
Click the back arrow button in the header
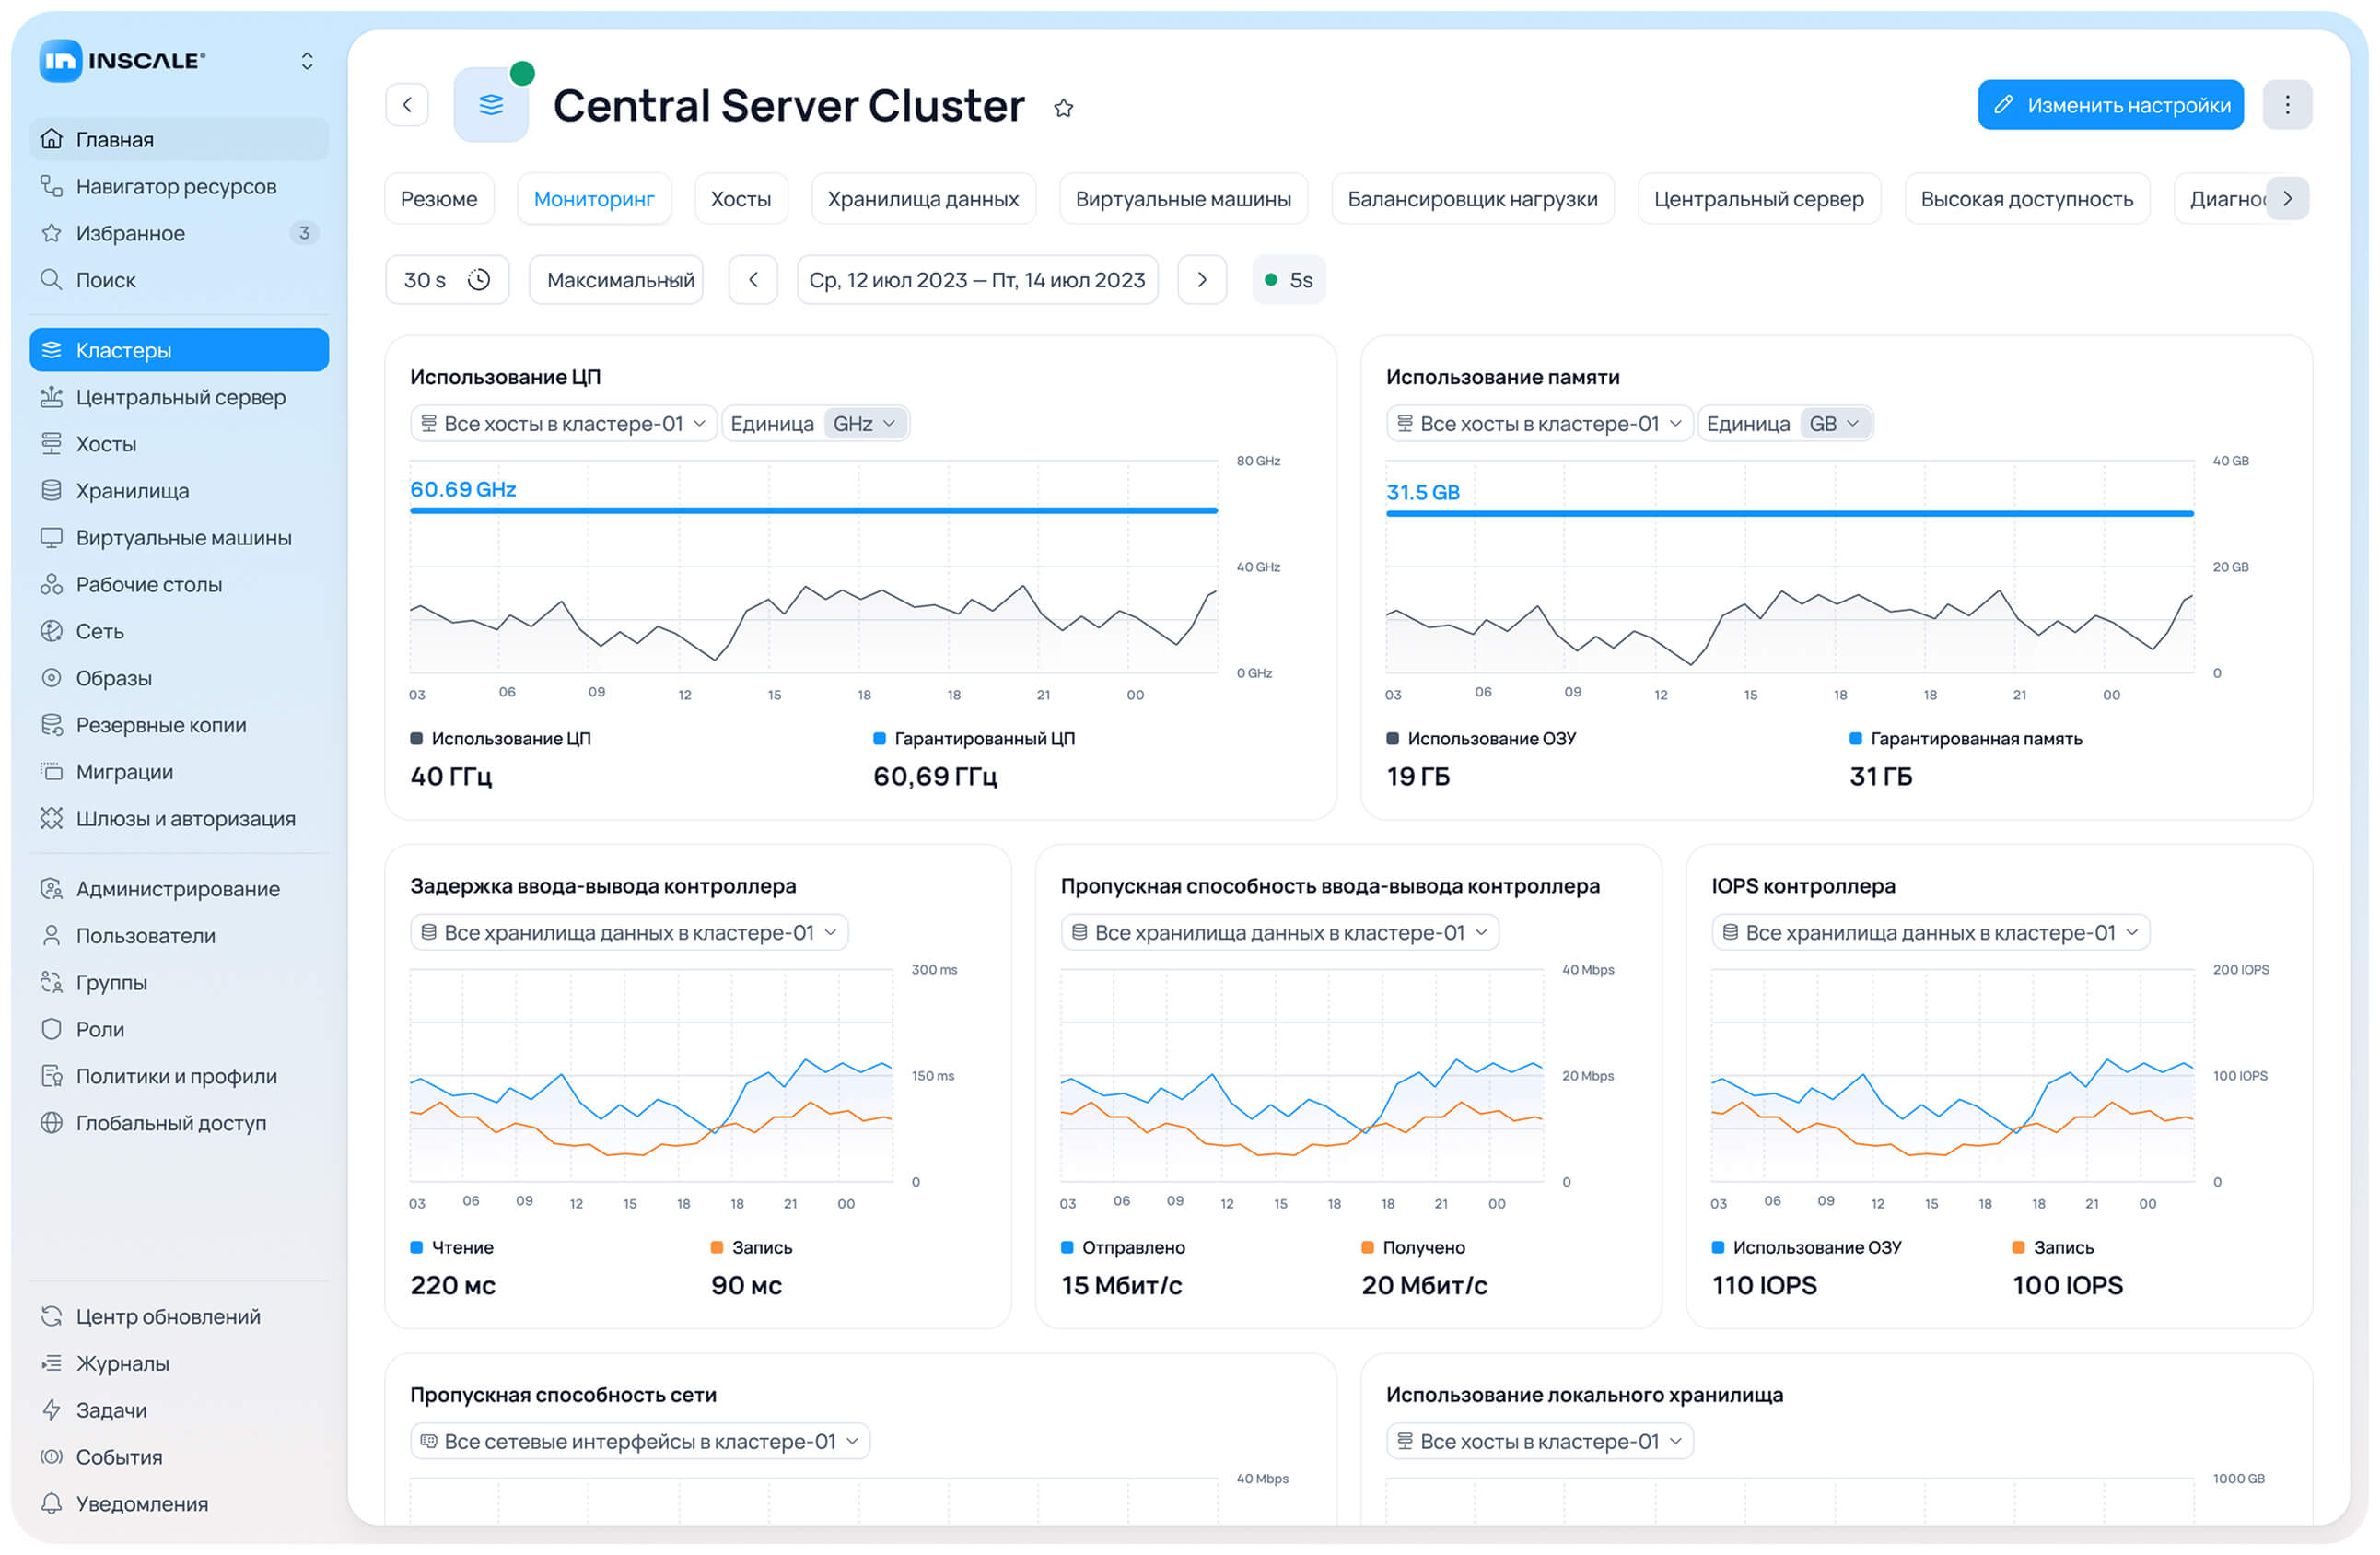click(407, 105)
